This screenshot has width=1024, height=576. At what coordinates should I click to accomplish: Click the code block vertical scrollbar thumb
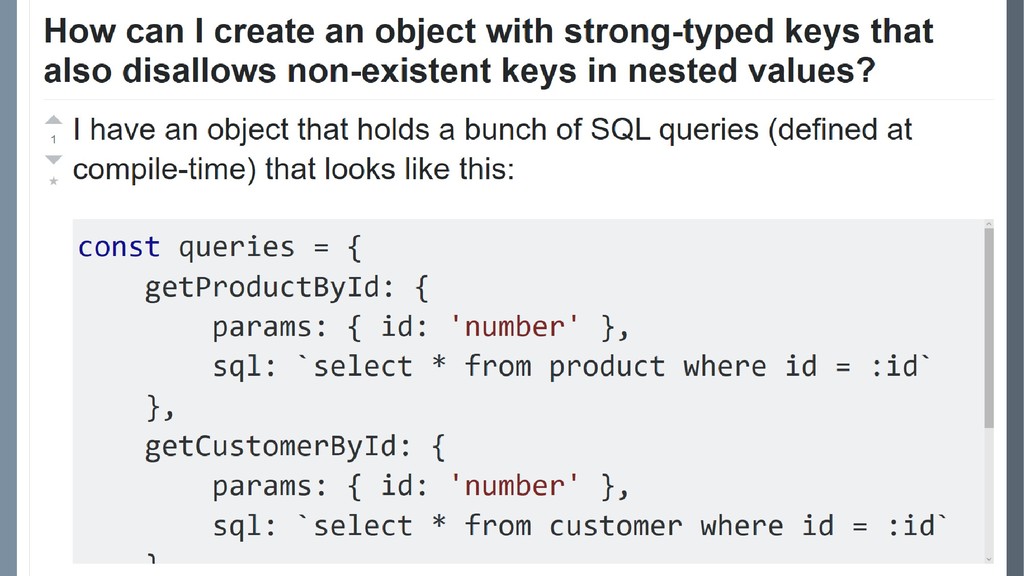989,328
